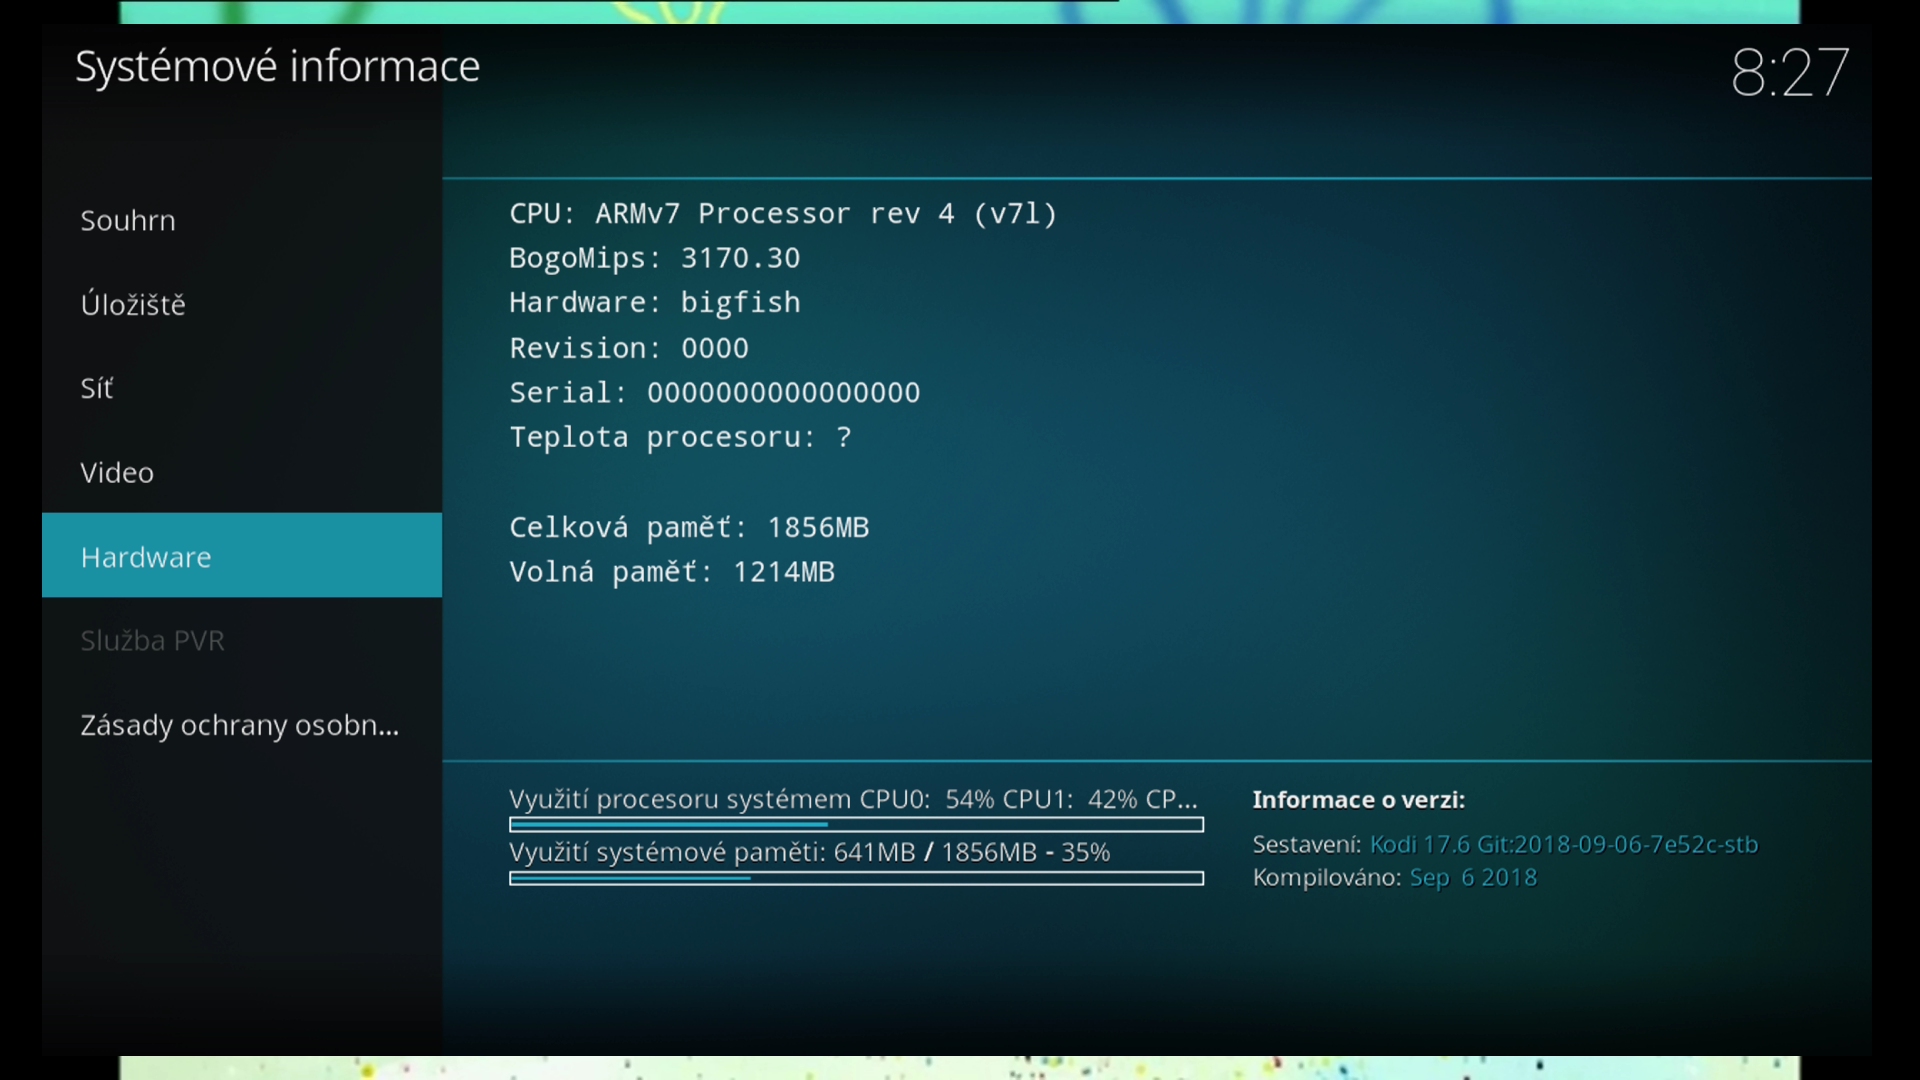Select the highlighted Hardware item

[146, 556]
